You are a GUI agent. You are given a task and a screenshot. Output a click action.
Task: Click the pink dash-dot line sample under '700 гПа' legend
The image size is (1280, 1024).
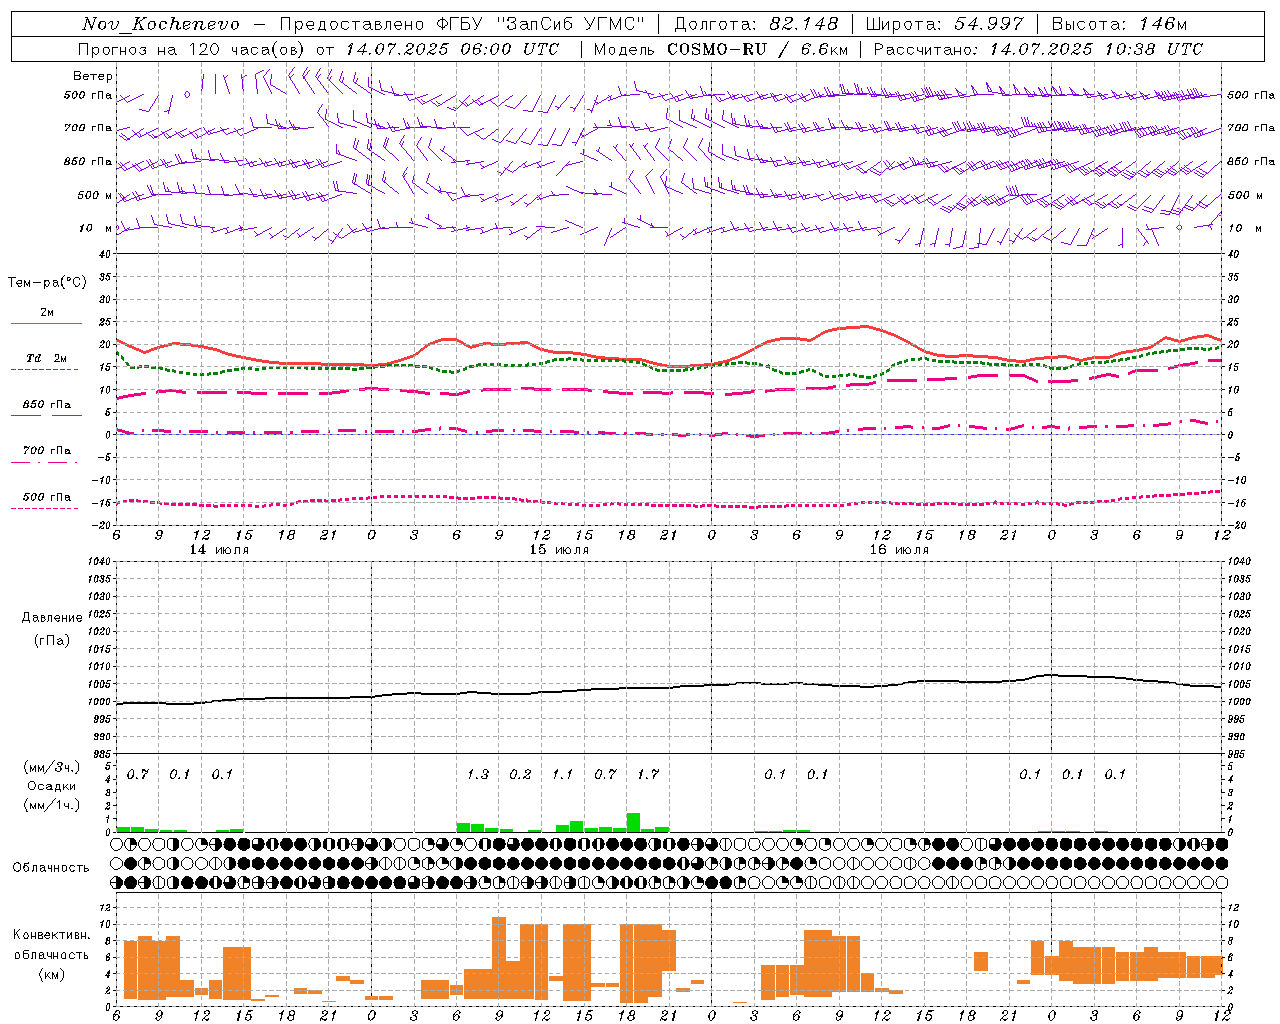[44, 462]
